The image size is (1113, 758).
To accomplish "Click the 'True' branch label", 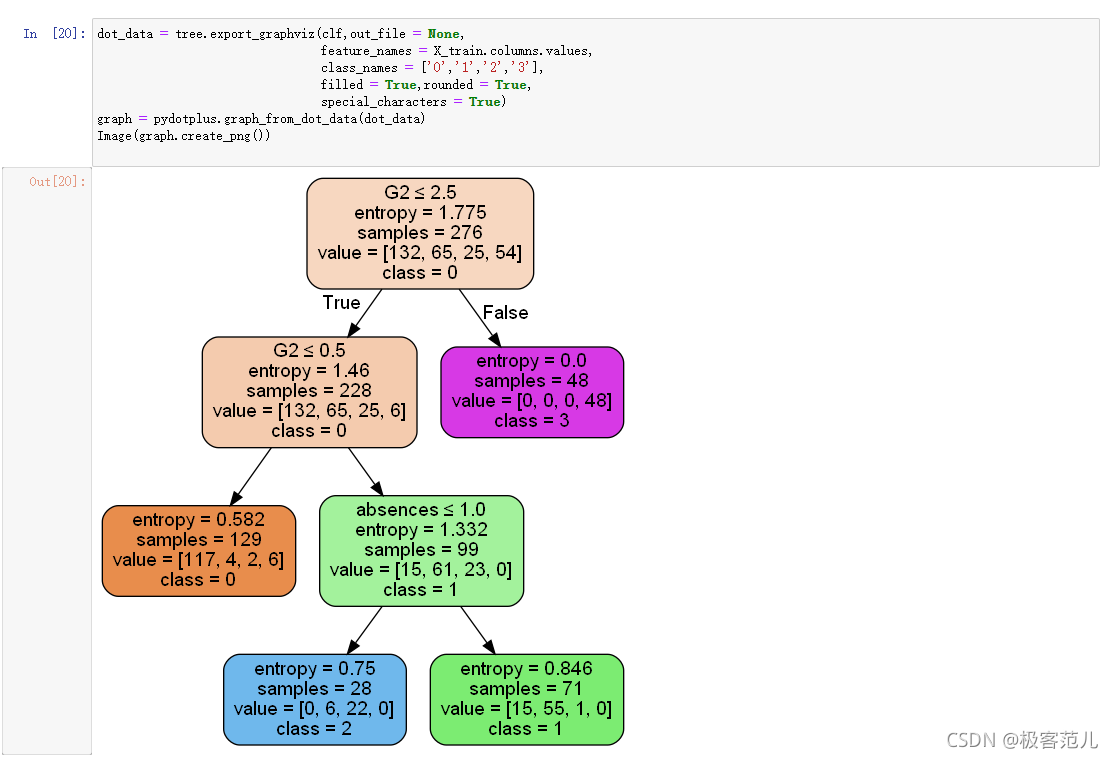I will click(341, 302).
